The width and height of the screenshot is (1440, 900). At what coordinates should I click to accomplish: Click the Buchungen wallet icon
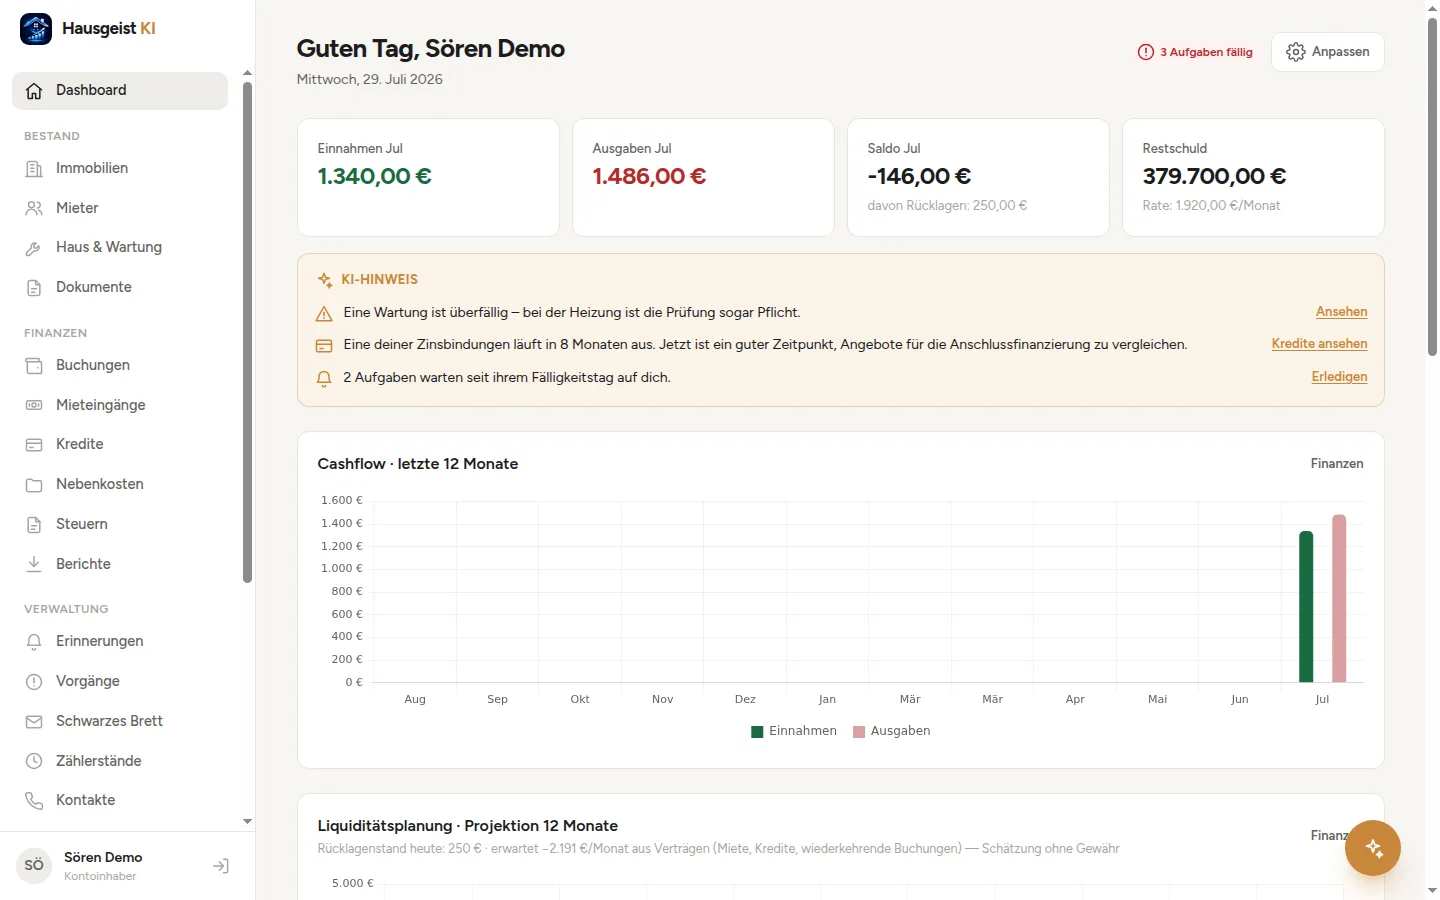click(34, 366)
